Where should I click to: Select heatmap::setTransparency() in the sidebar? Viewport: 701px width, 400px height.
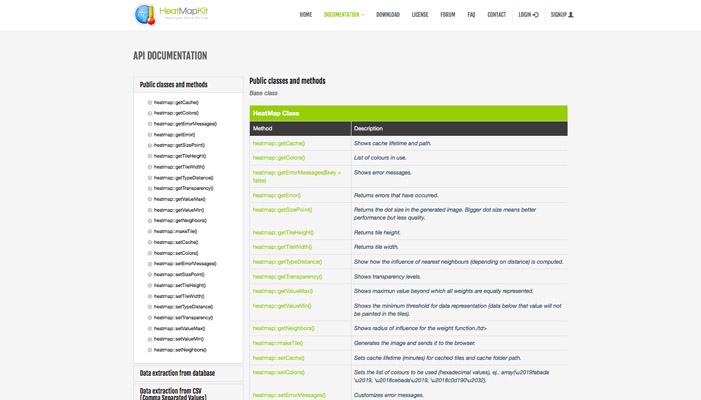point(183,317)
